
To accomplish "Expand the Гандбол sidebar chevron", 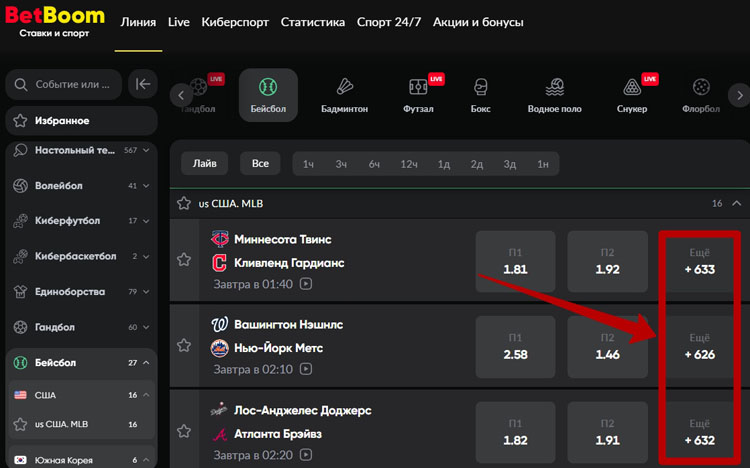I will coord(146,327).
